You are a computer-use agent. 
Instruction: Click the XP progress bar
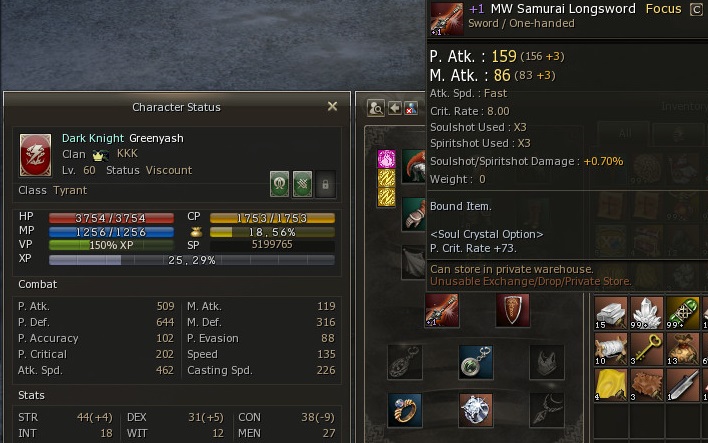point(192,260)
